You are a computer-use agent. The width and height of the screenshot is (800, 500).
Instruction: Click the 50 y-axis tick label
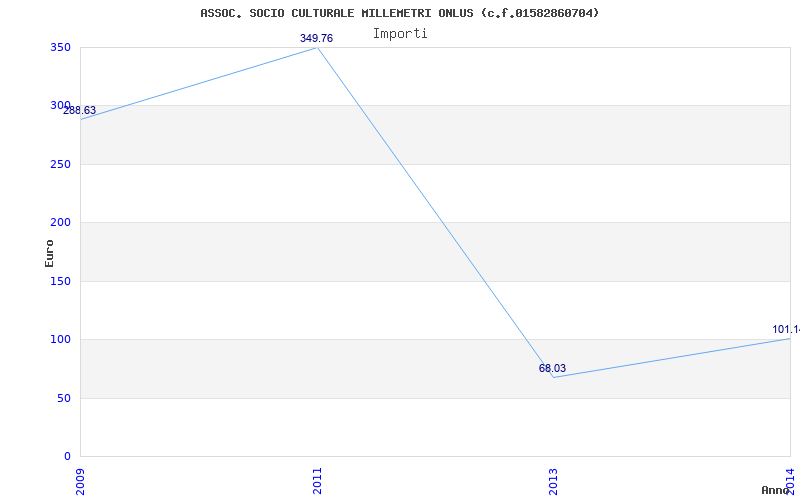(x=64, y=398)
